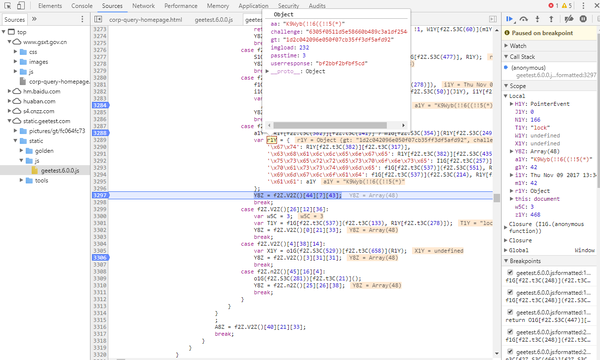Image resolution: width=600 pixels, height=360 pixels.
Task: Toggle breakpoint on line 3288
Action: tap(100, 133)
